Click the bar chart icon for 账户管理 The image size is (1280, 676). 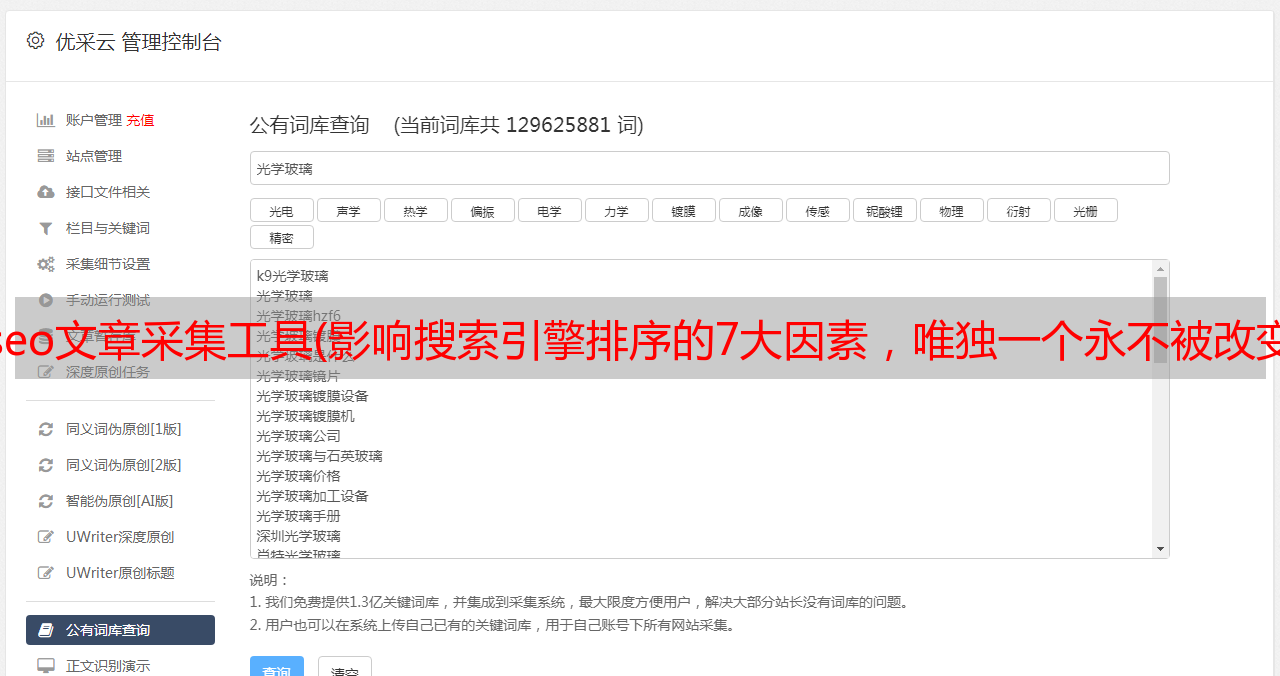tap(45, 120)
